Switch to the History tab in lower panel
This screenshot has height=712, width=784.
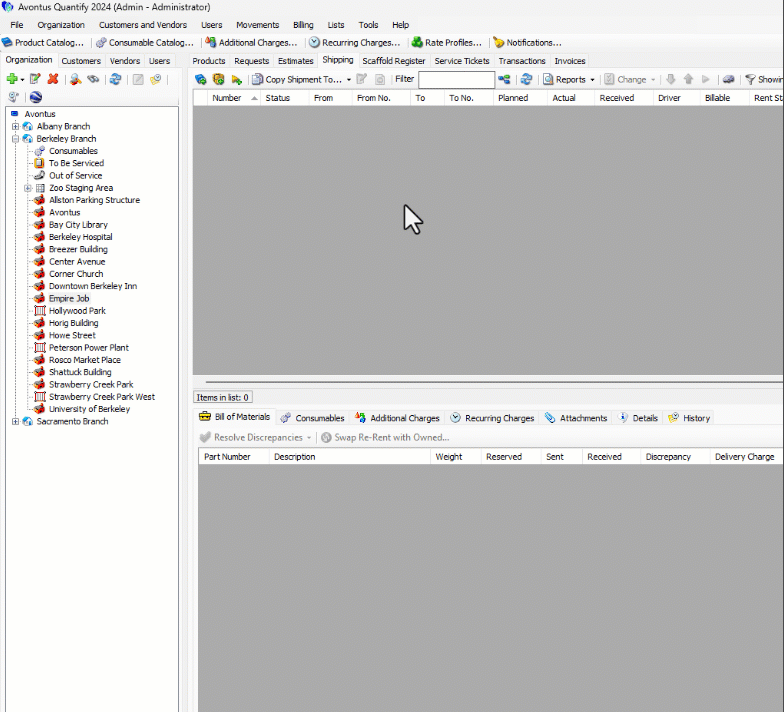[x=690, y=418]
